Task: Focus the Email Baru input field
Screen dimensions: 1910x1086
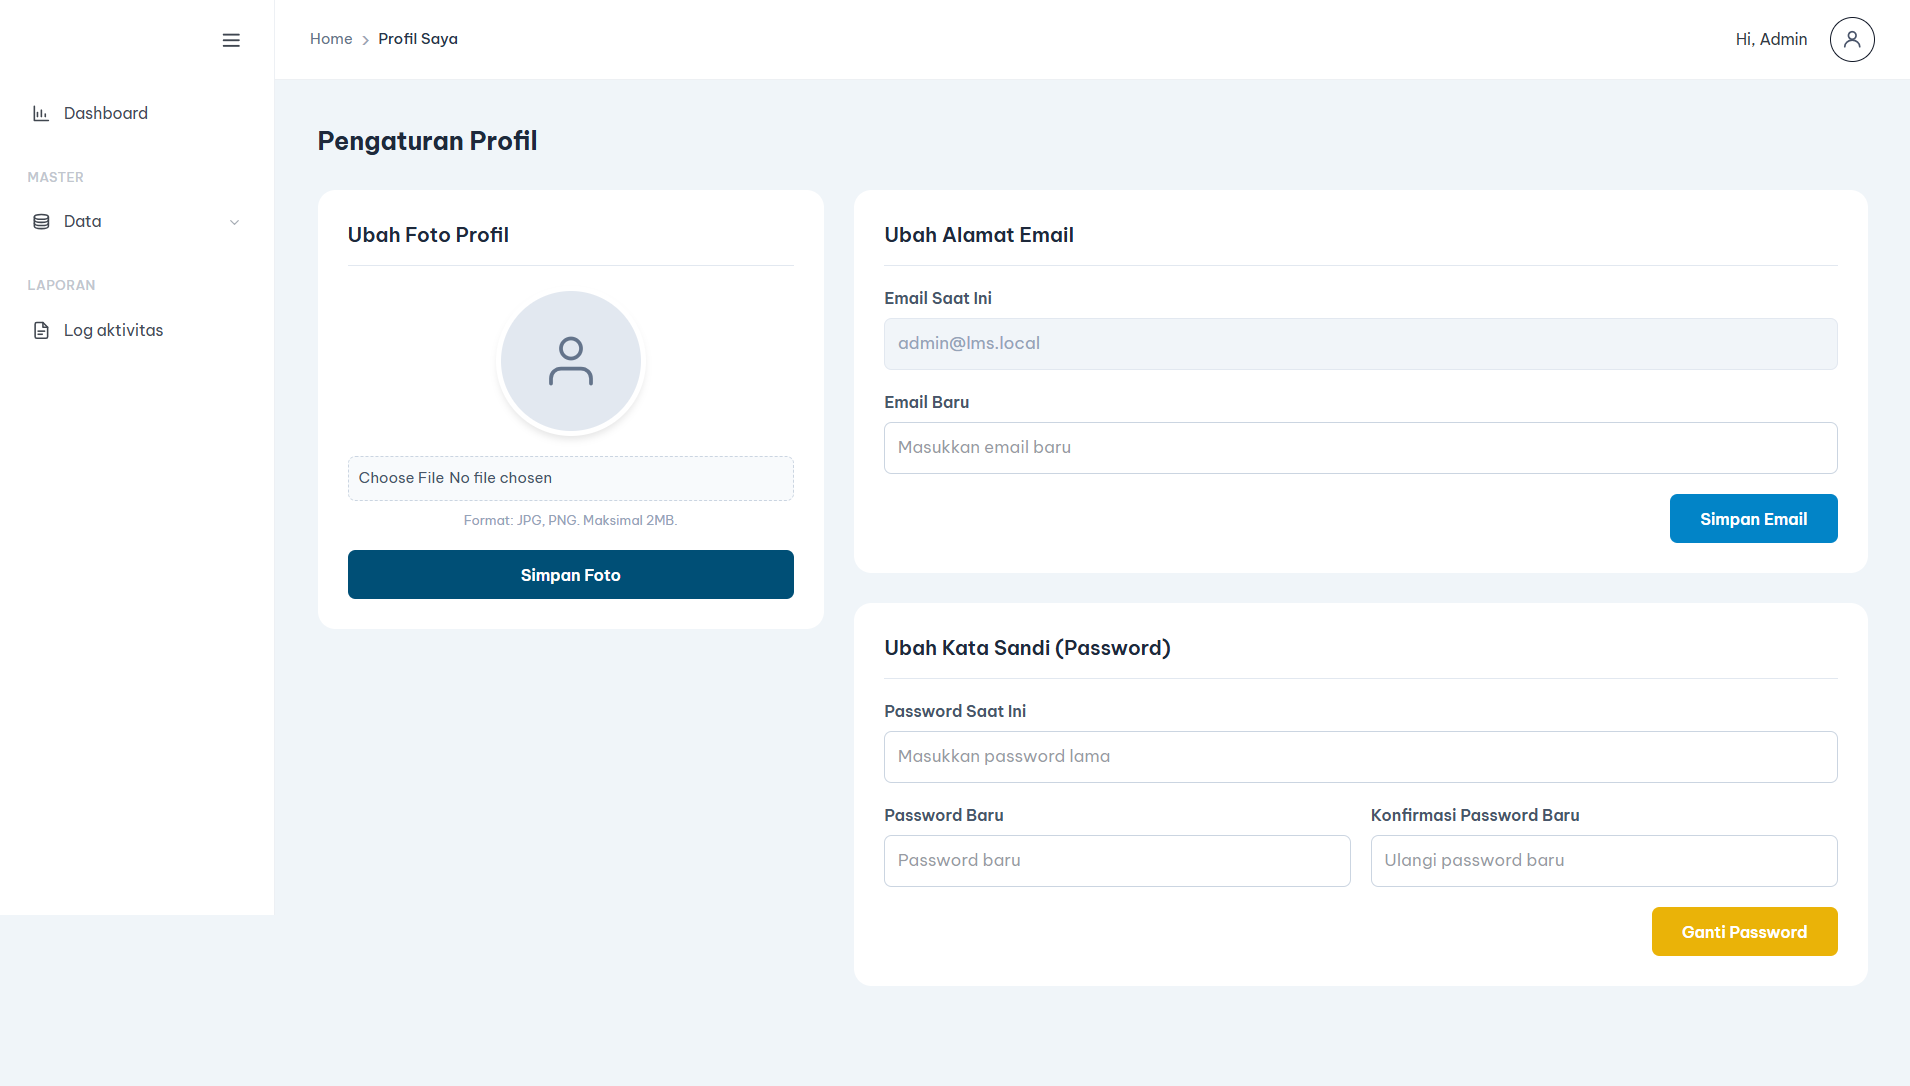Action: tap(1360, 448)
